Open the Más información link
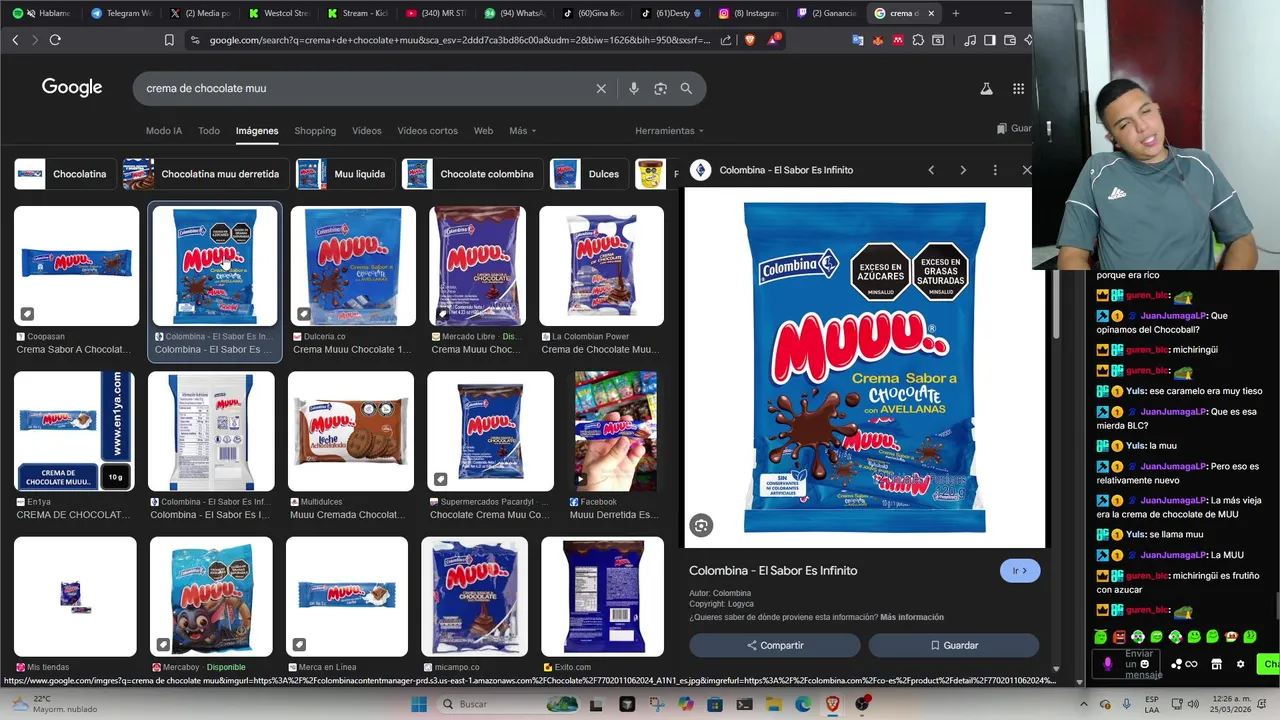This screenshot has width=1280, height=720. click(912, 617)
